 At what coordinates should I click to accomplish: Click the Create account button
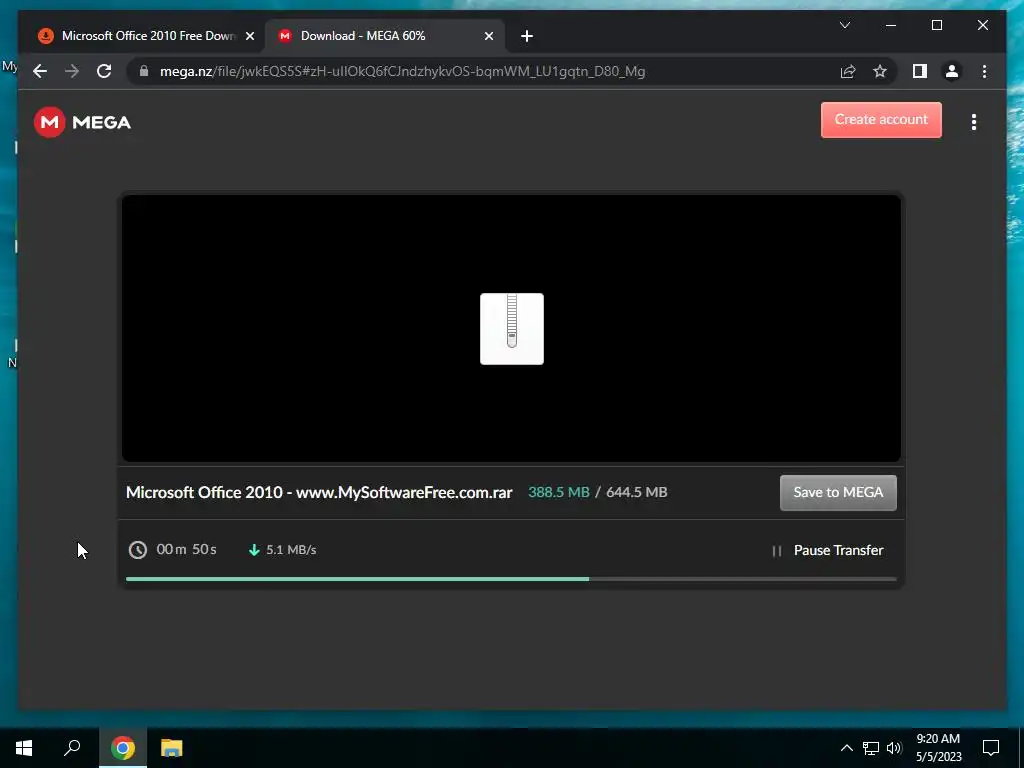[881, 120]
